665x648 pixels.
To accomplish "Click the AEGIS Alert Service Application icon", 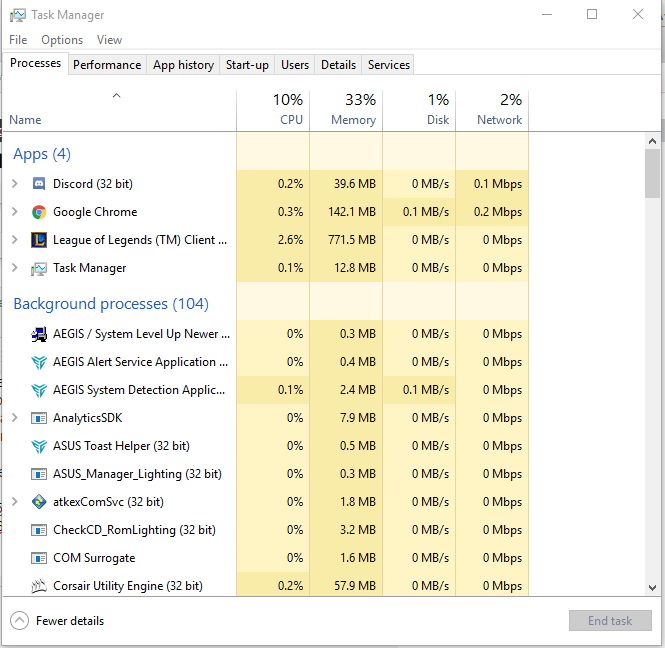I will coord(39,363).
